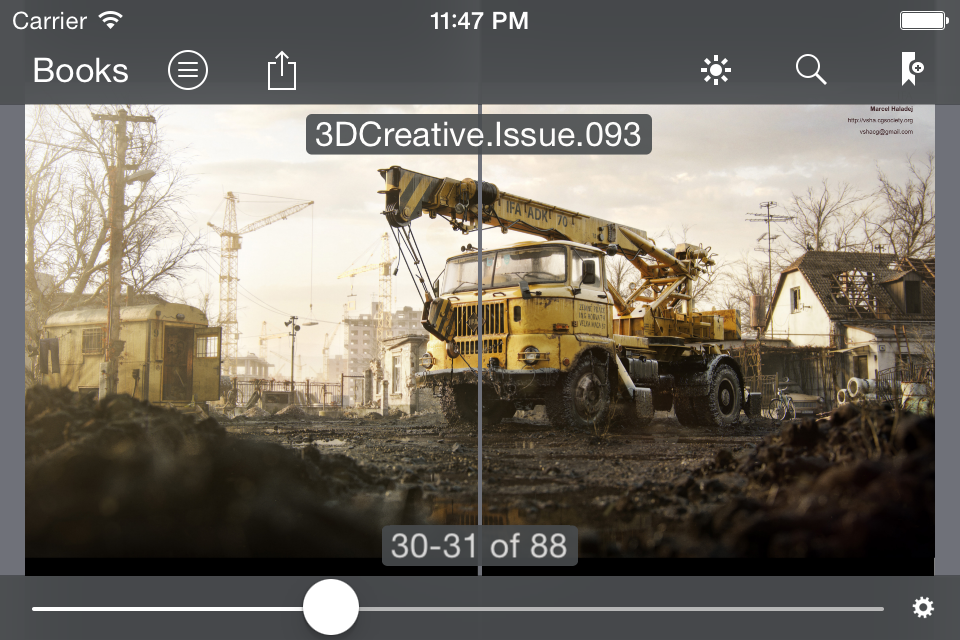960x640 pixels.
Task: Click the title "3DCreative.Issue.093" overlay
Action: coord(479,133)
